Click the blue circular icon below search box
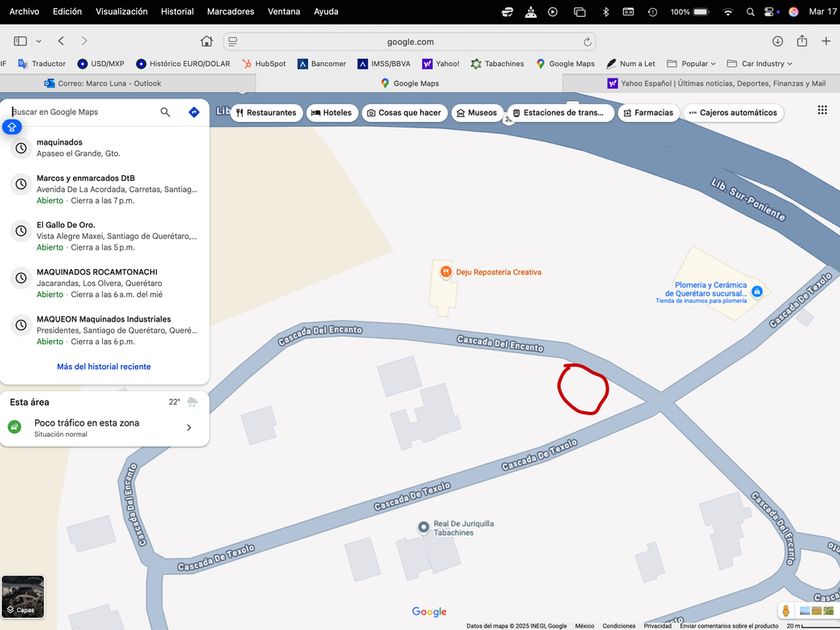 pyautogui.click(x=12, y=127)
